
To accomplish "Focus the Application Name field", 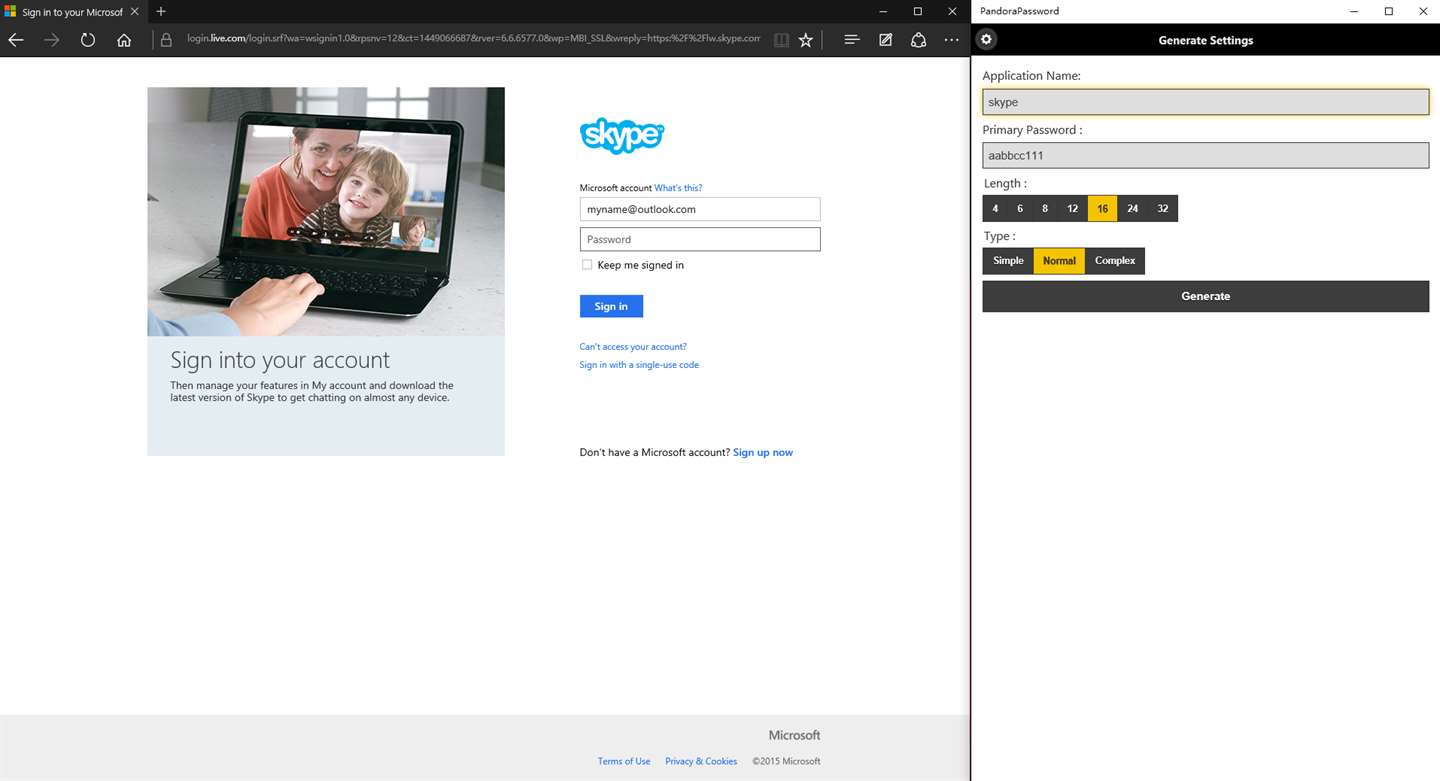I will (1206, 102).
